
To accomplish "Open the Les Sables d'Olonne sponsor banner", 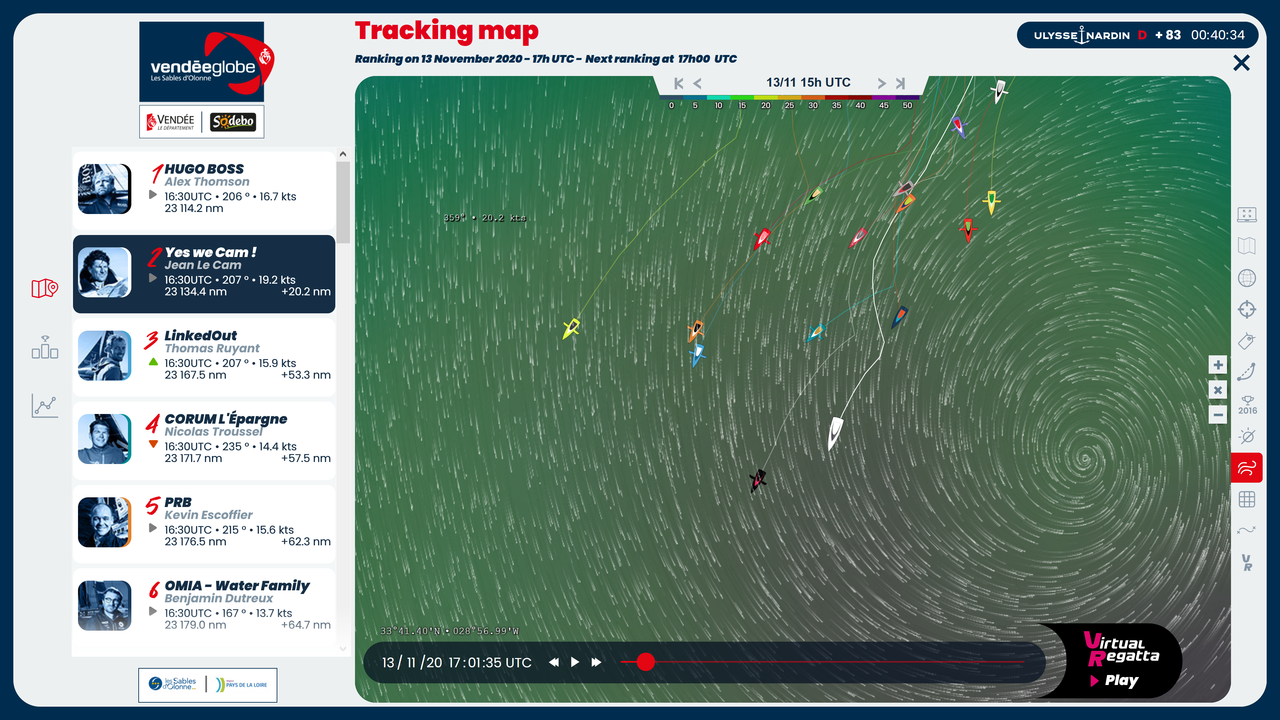I will coord(207,685).
